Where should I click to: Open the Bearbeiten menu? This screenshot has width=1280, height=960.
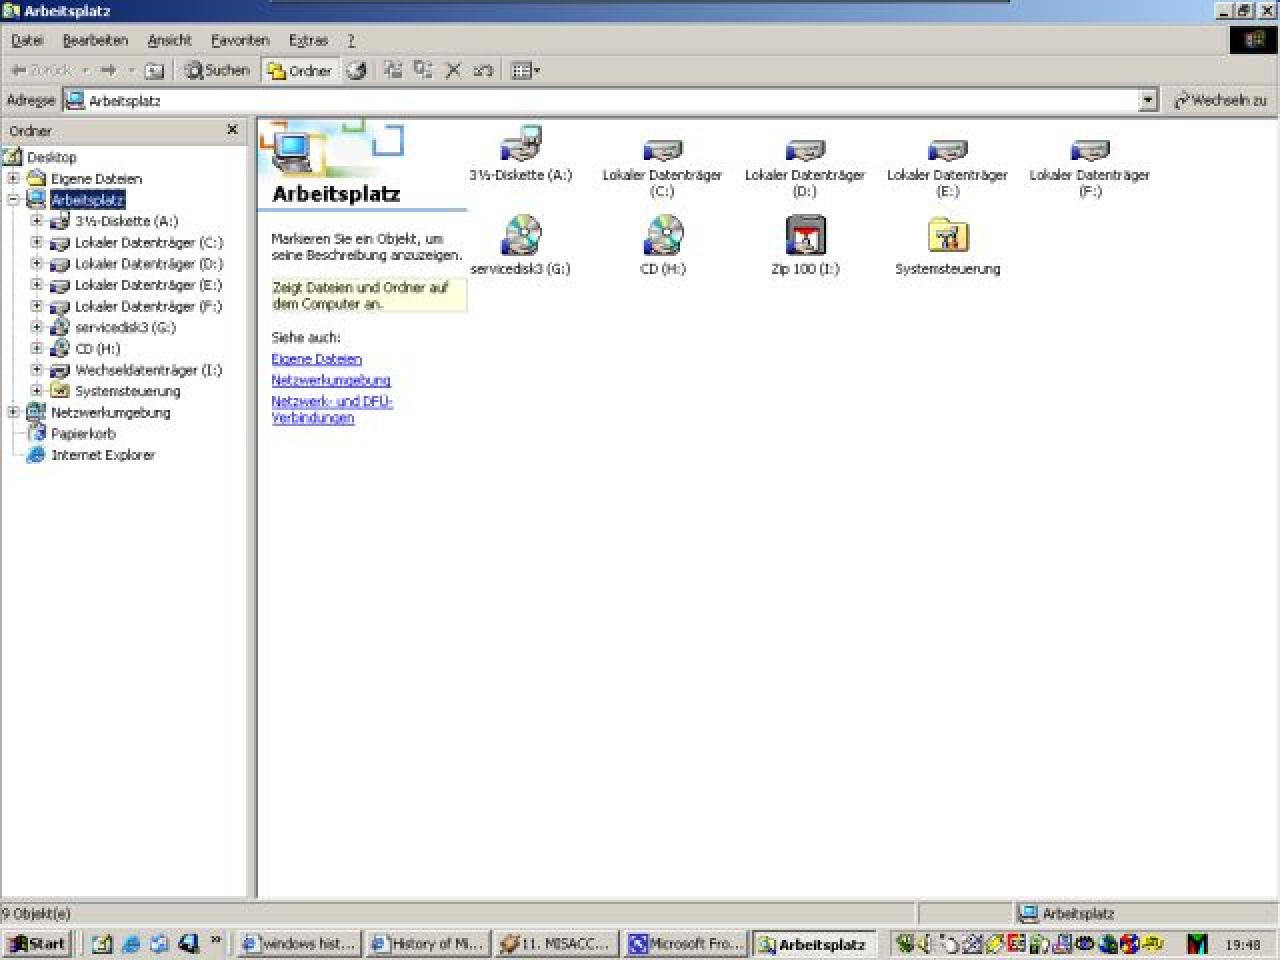(x=95, y=40)
